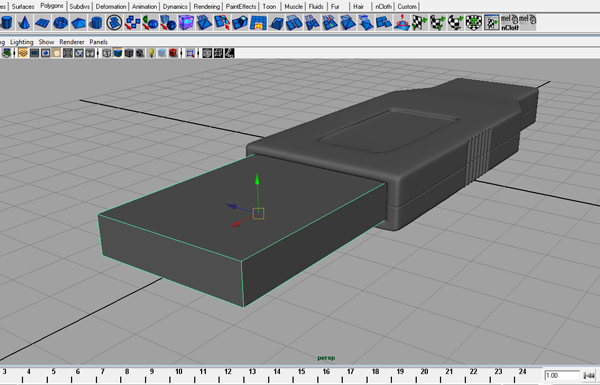Viewport: 600px width, 385px height.
Task: Switch to the Rendering shelf tab
Action: click(x=207, y=7)
